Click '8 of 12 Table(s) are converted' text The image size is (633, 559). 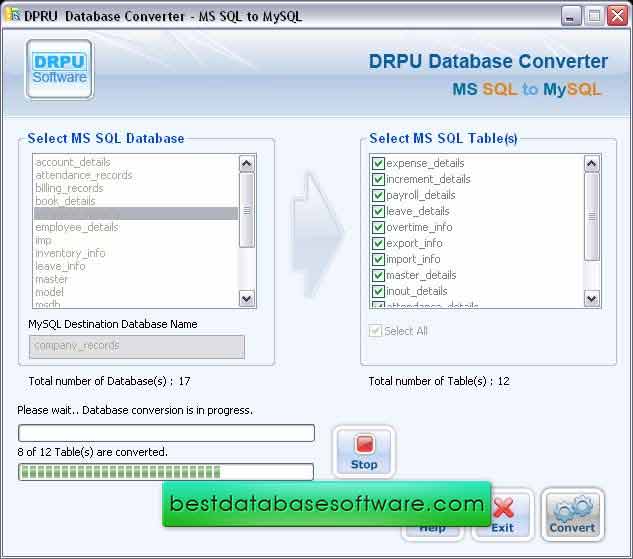pyautogui.click(x=92, y=452)
